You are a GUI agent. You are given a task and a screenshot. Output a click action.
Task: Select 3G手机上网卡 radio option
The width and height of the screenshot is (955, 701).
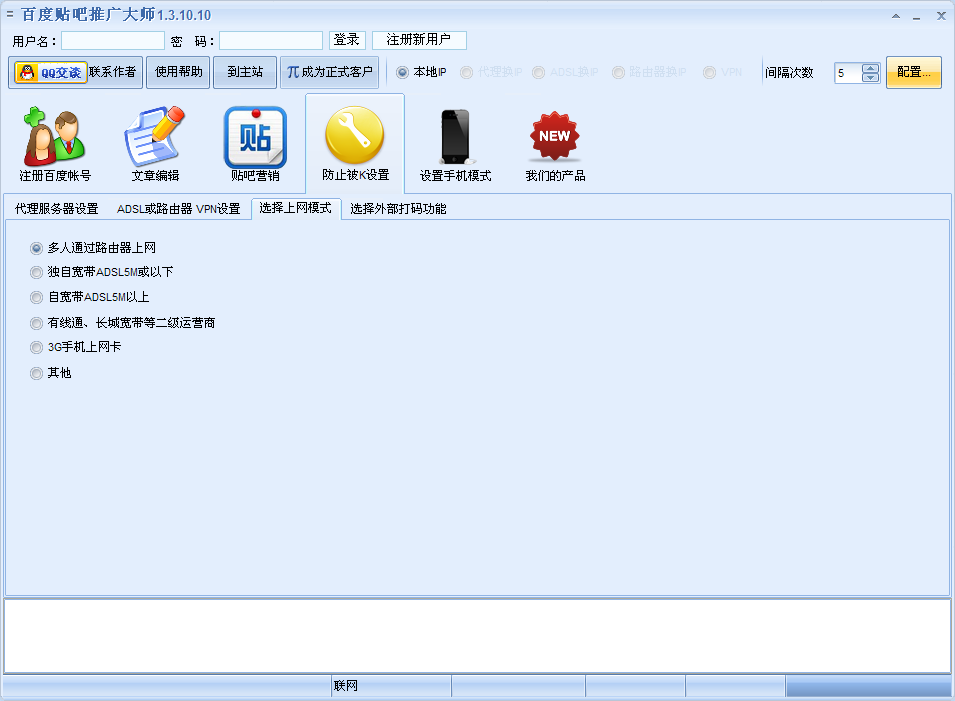click(37, 348)
